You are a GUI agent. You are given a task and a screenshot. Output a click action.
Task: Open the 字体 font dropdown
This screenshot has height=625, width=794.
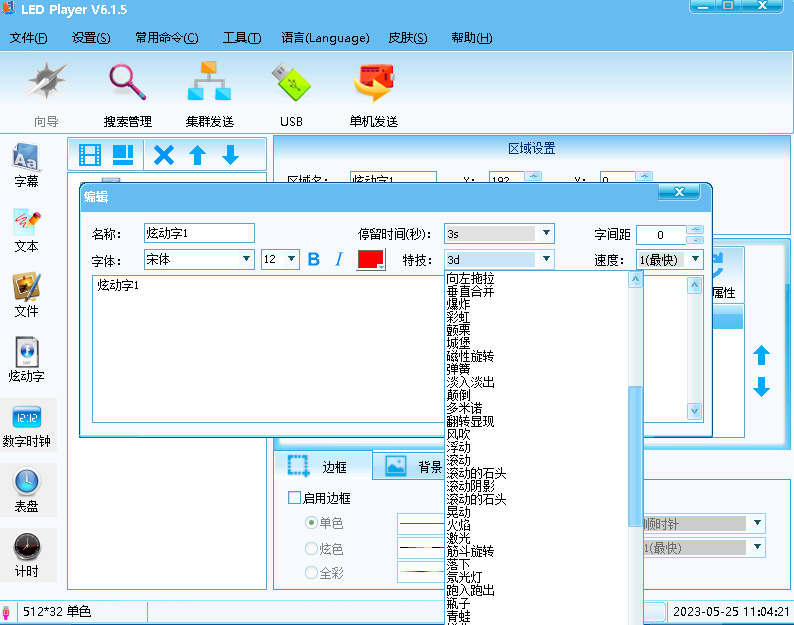click(x=246, y=259)
